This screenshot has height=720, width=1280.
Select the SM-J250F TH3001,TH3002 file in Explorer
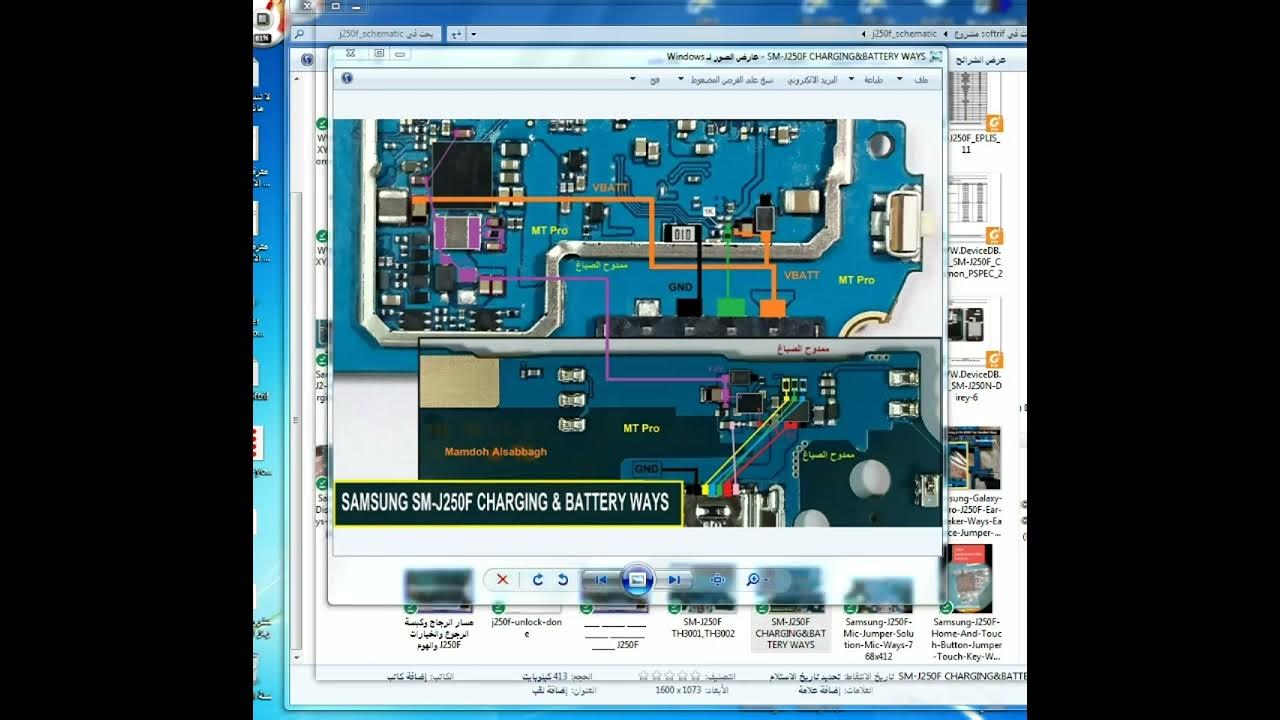pos(702,627)
